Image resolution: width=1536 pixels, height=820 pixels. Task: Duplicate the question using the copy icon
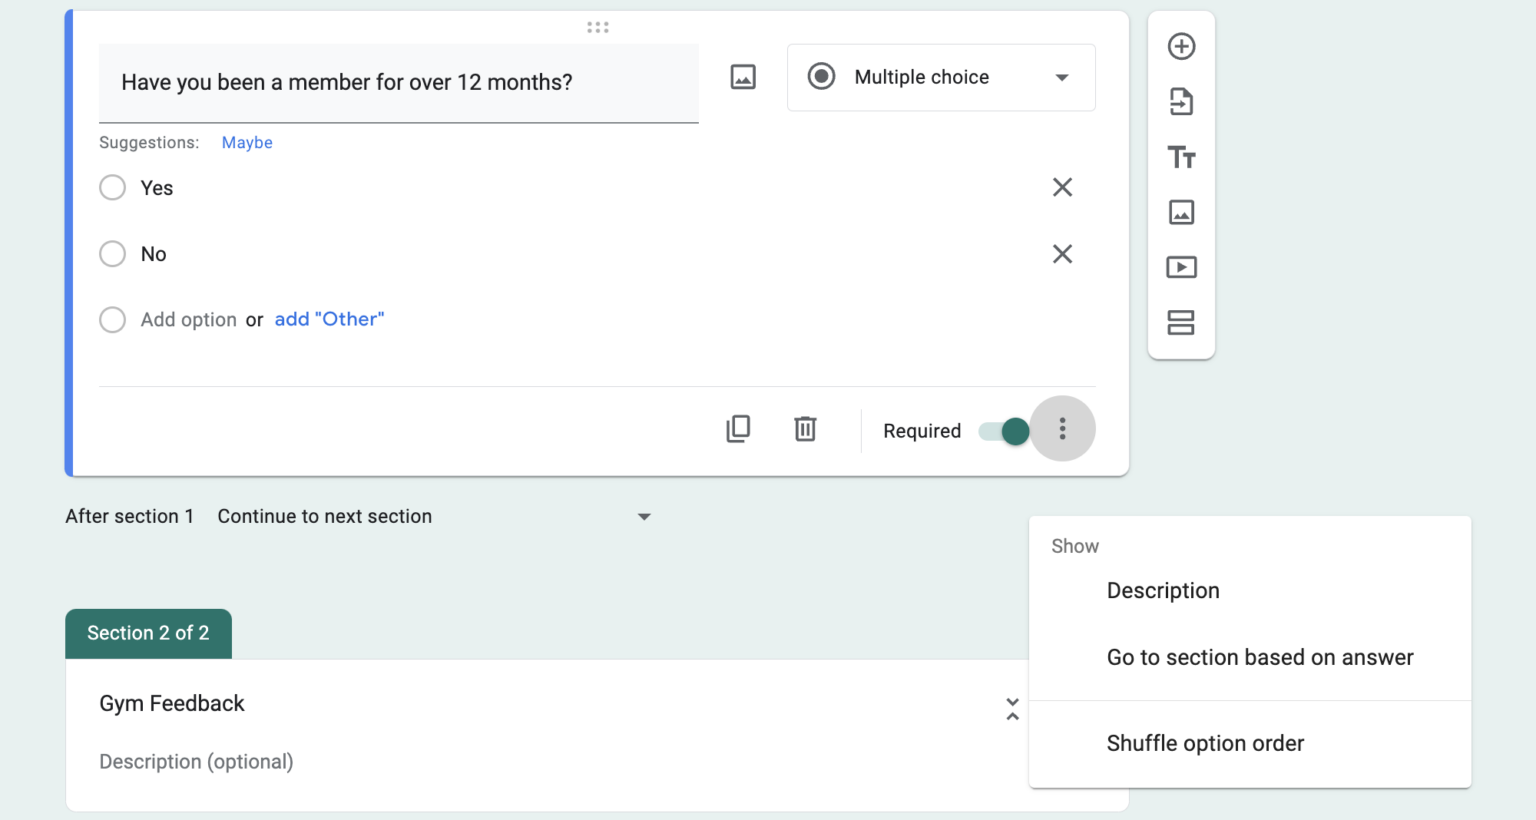tap(738, 428)
